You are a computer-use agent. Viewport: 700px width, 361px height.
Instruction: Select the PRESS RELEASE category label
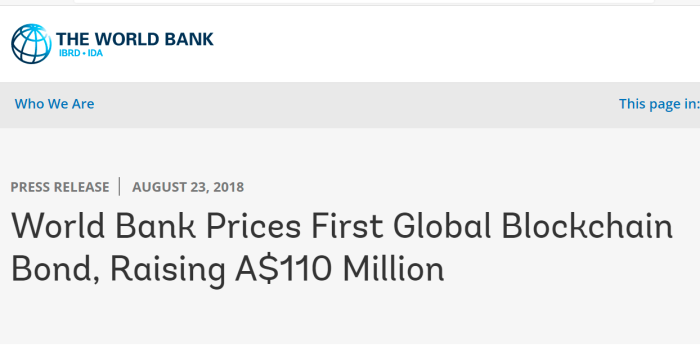(60, 187)
